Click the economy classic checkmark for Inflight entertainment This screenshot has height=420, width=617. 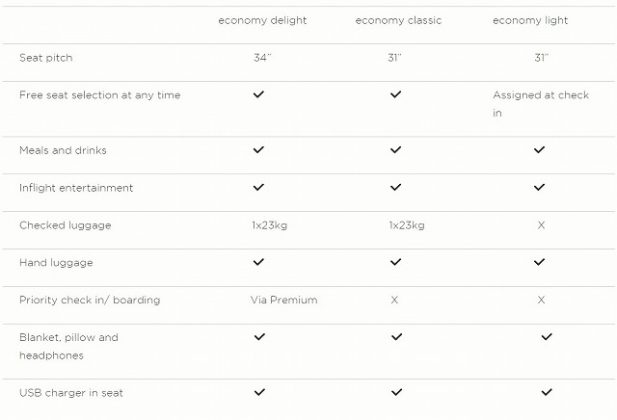[396, 187]
